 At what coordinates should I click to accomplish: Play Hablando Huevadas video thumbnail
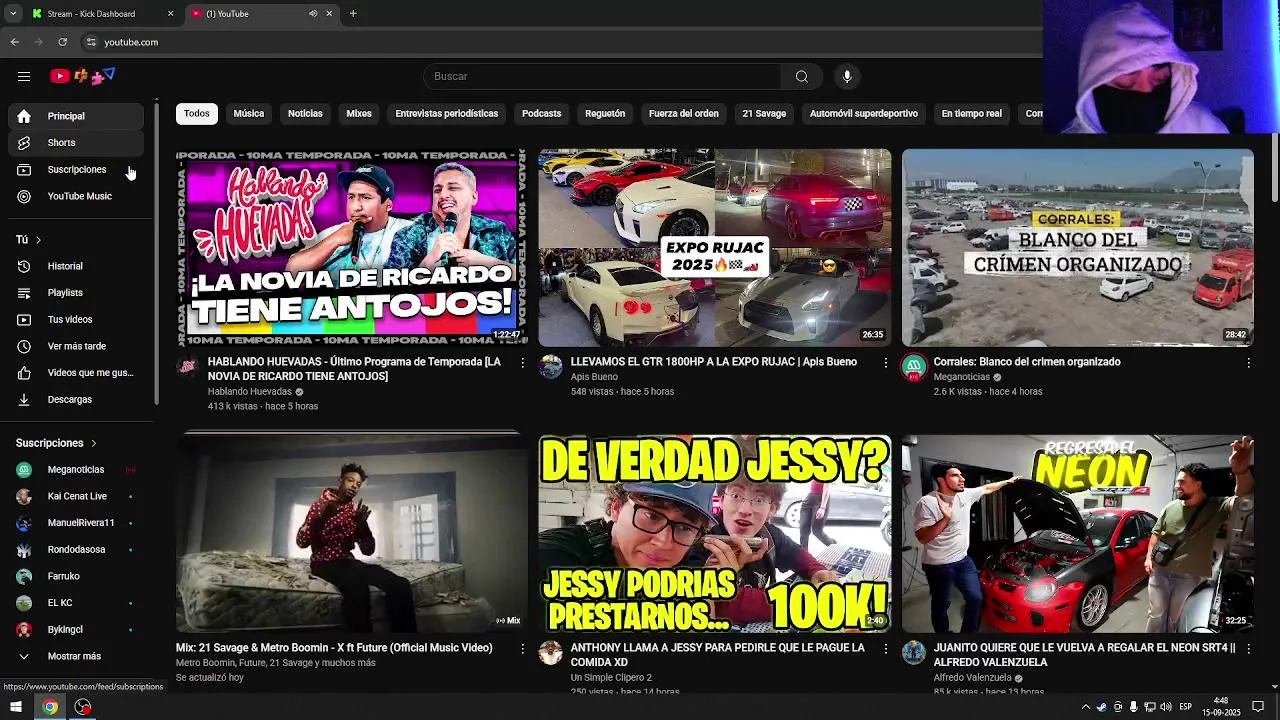(x=352, y=248)
